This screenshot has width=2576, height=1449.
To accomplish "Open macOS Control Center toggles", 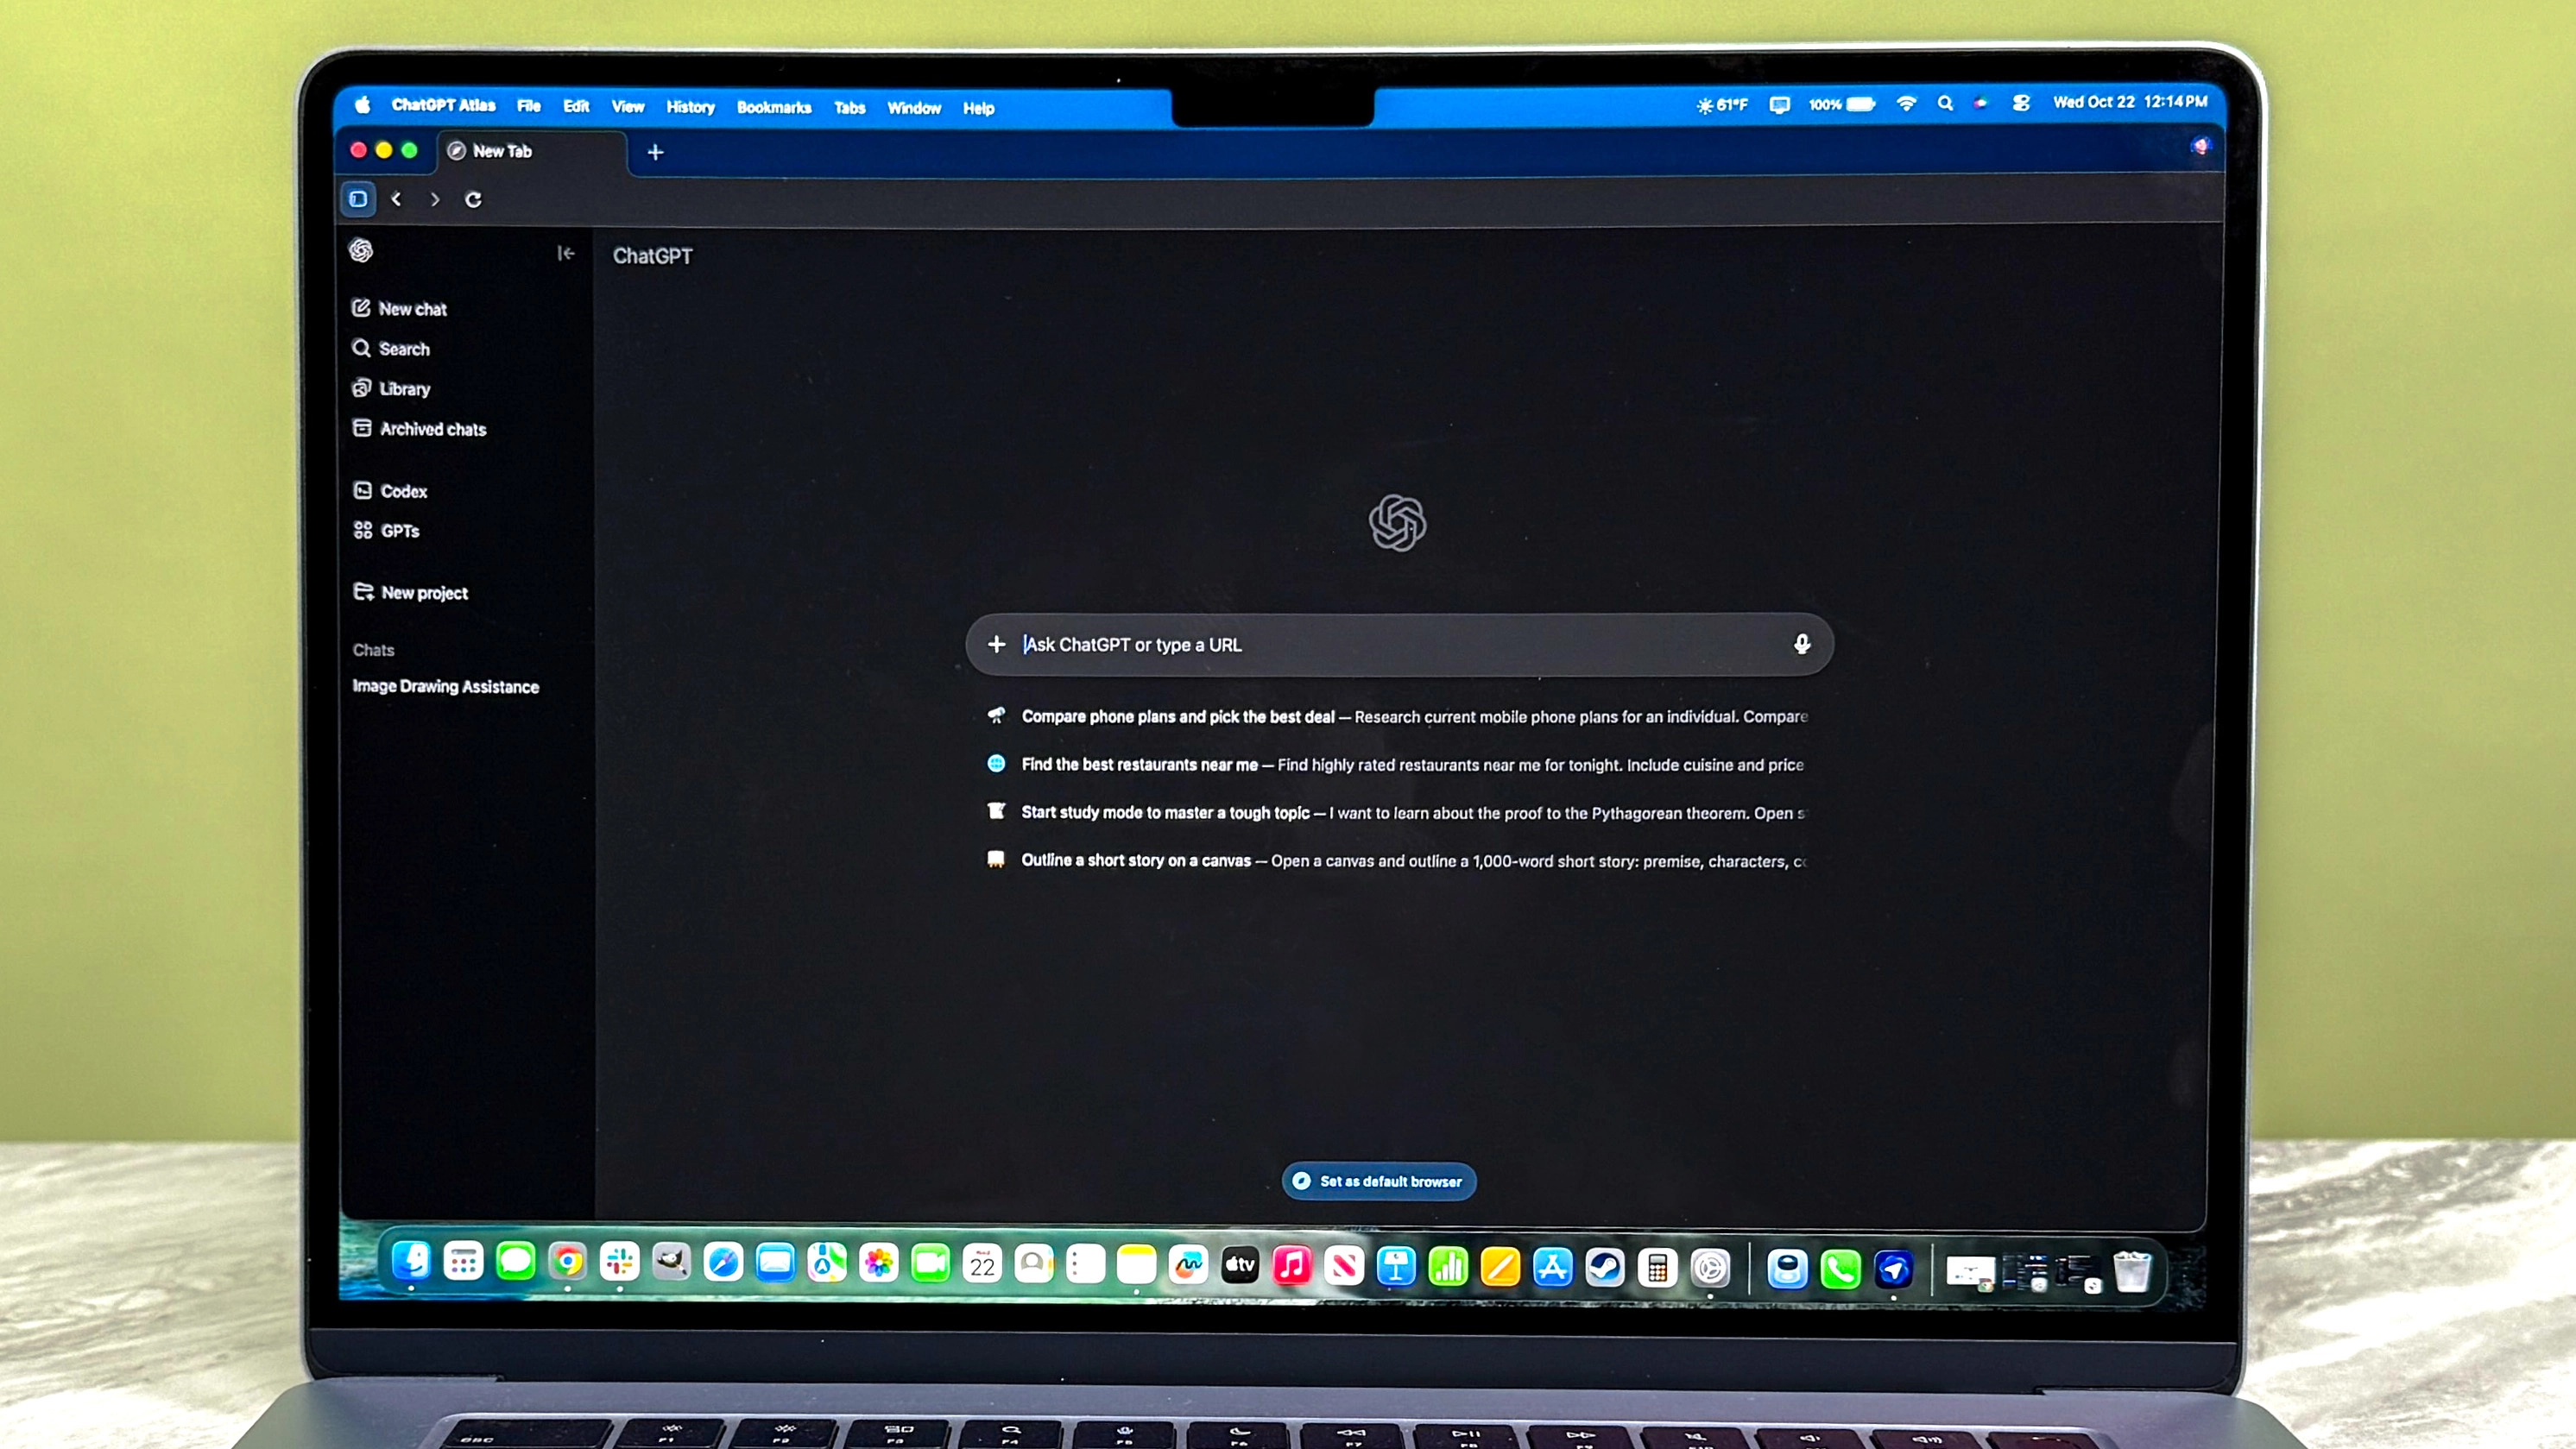I will (x=2021, y=103).
